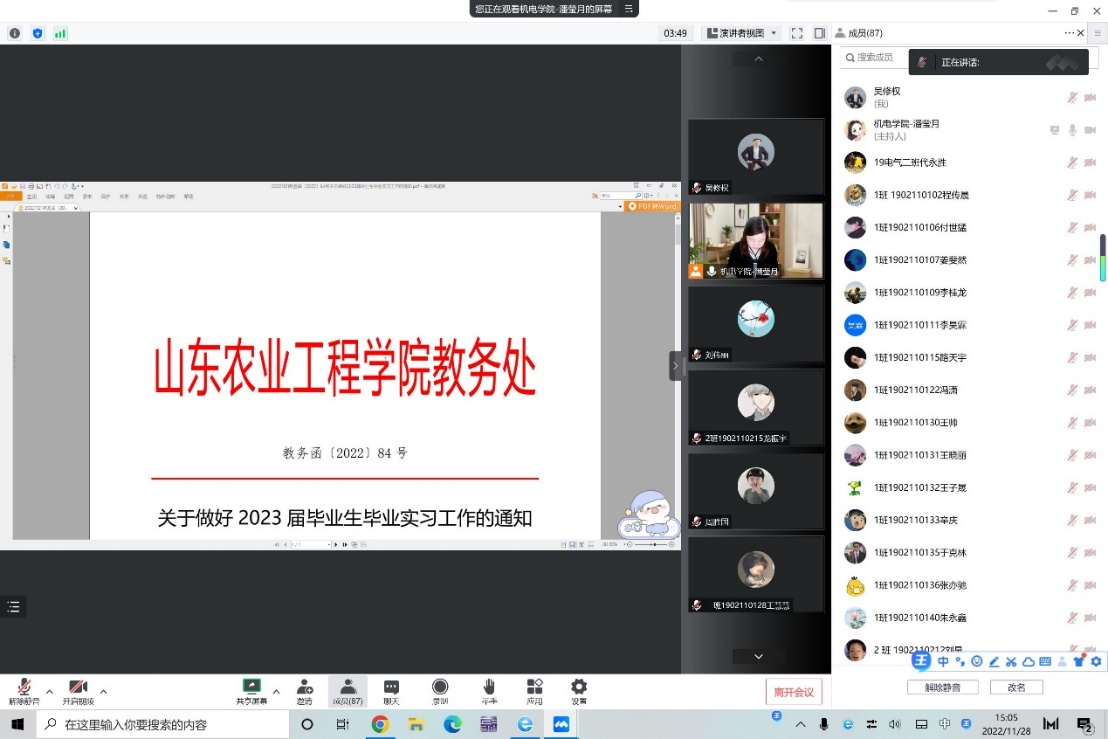
Task: Open the Share Screen option
Action: (251, 690)
